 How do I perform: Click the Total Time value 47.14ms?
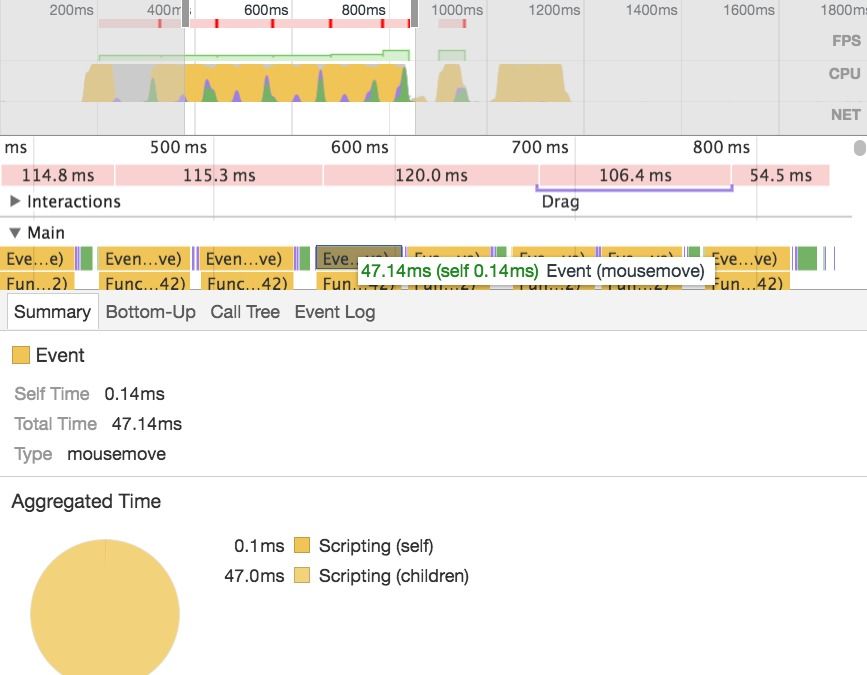147,424
